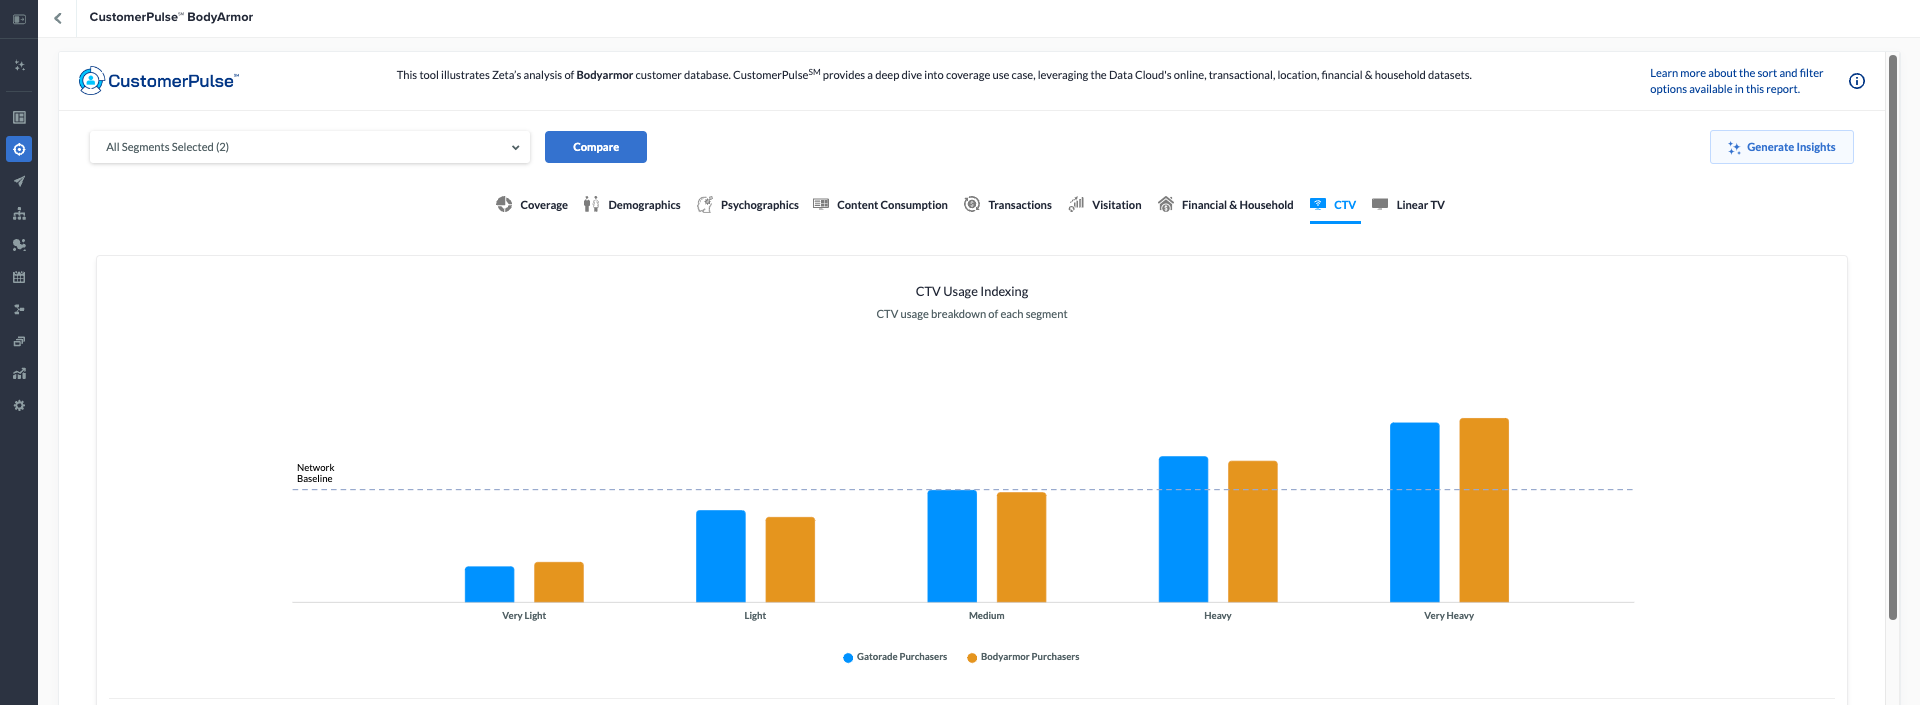
Task: Open the hierarchy org-chart sidebar icon
Action: pos(19,213)
